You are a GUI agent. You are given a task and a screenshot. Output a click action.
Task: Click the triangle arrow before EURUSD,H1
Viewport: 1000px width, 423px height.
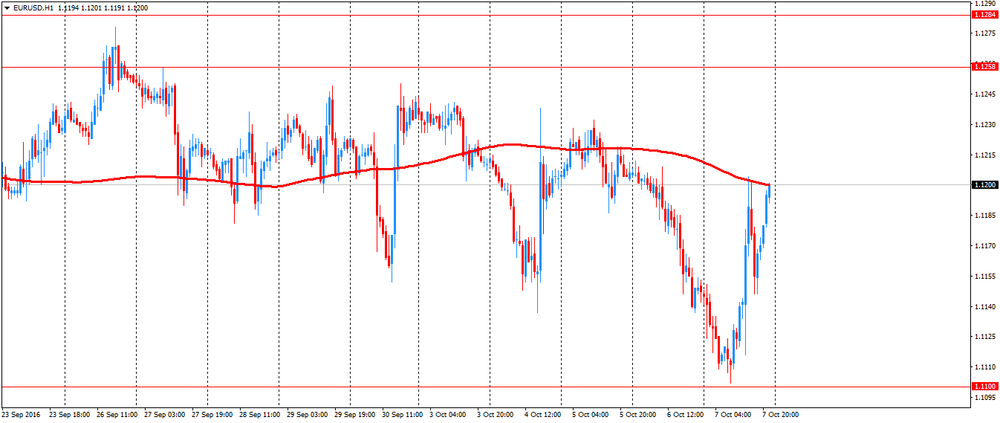[7, 7]
